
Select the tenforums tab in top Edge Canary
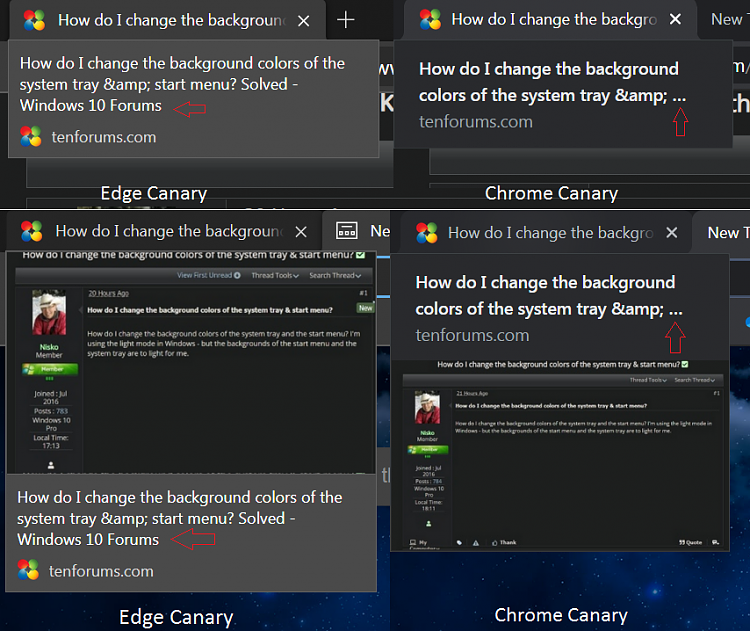click(x=167, y=20)
